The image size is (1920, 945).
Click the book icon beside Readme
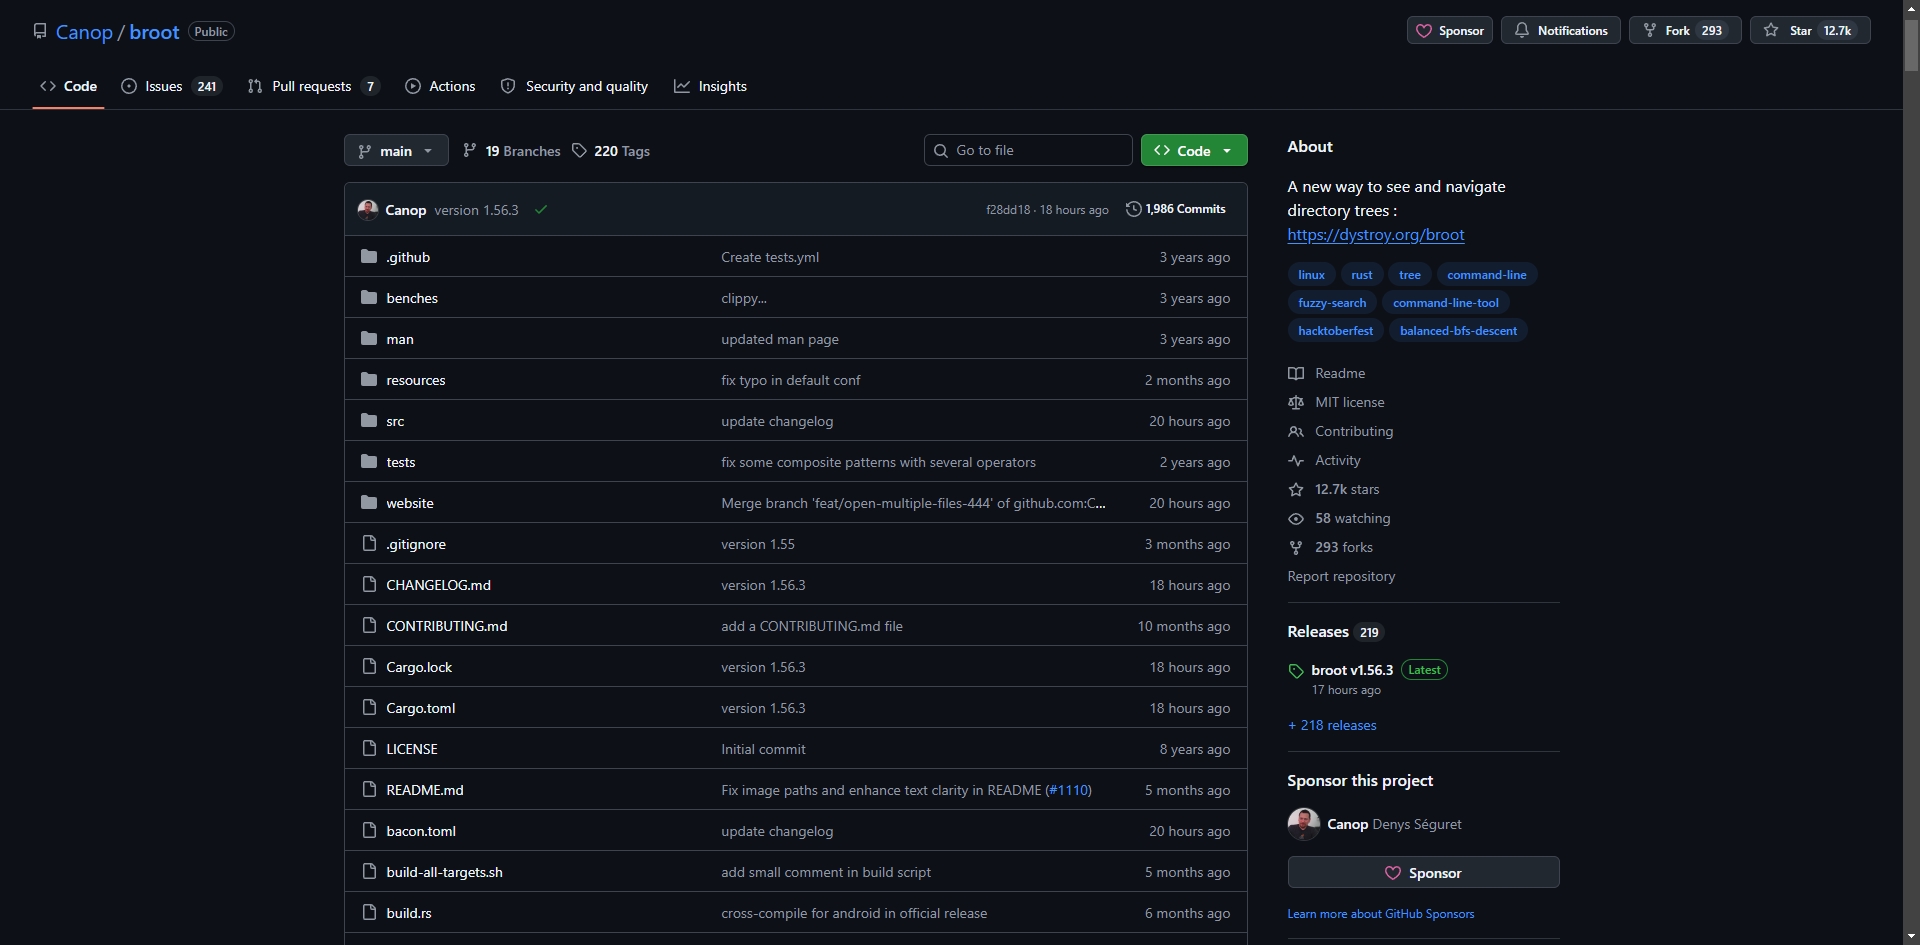[x=1296, y=373]
